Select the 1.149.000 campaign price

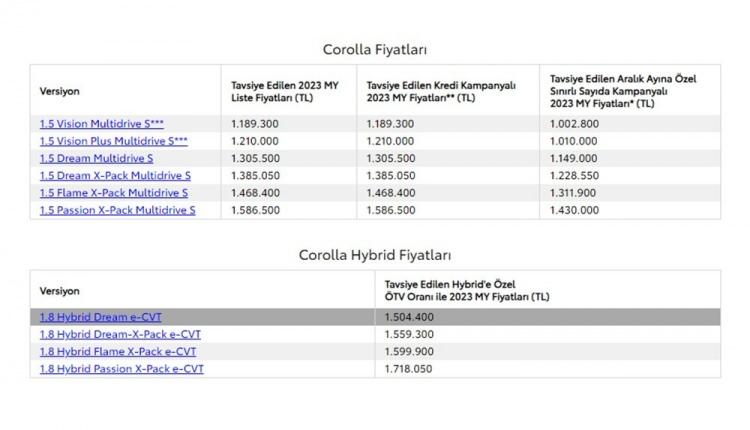click(573, 158)
